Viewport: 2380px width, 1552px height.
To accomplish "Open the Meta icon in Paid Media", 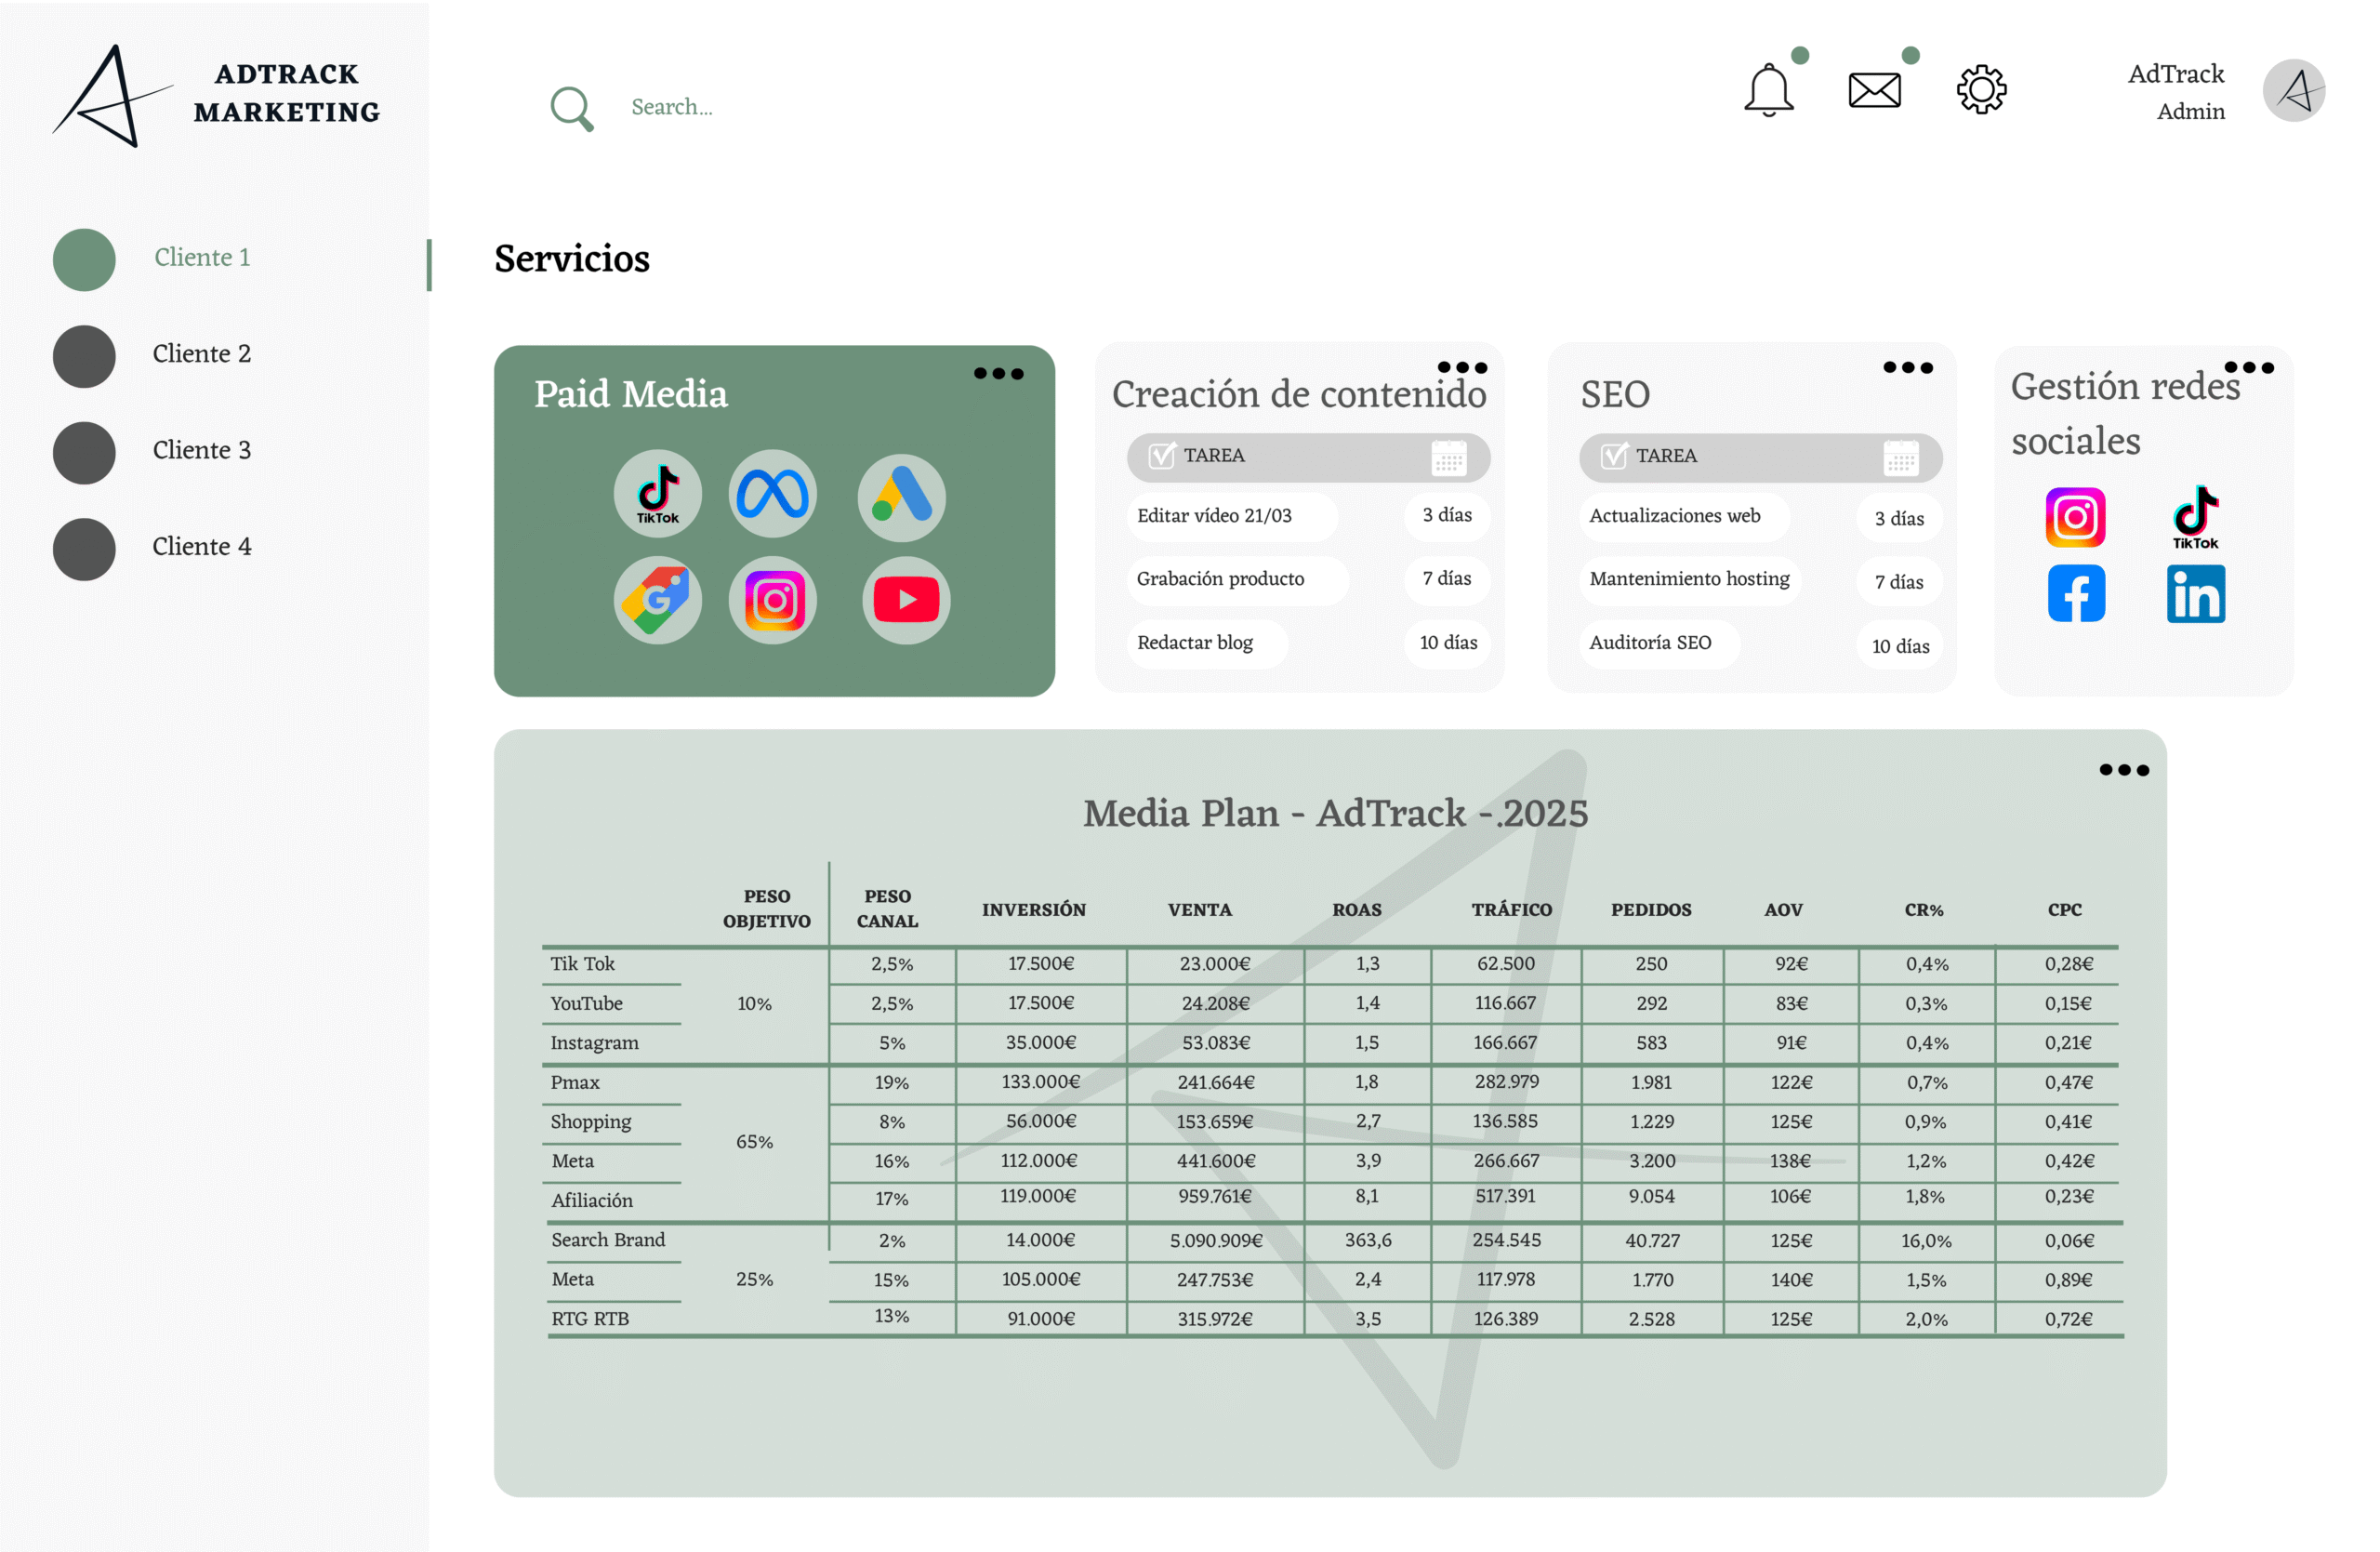I will pos(772,494).
